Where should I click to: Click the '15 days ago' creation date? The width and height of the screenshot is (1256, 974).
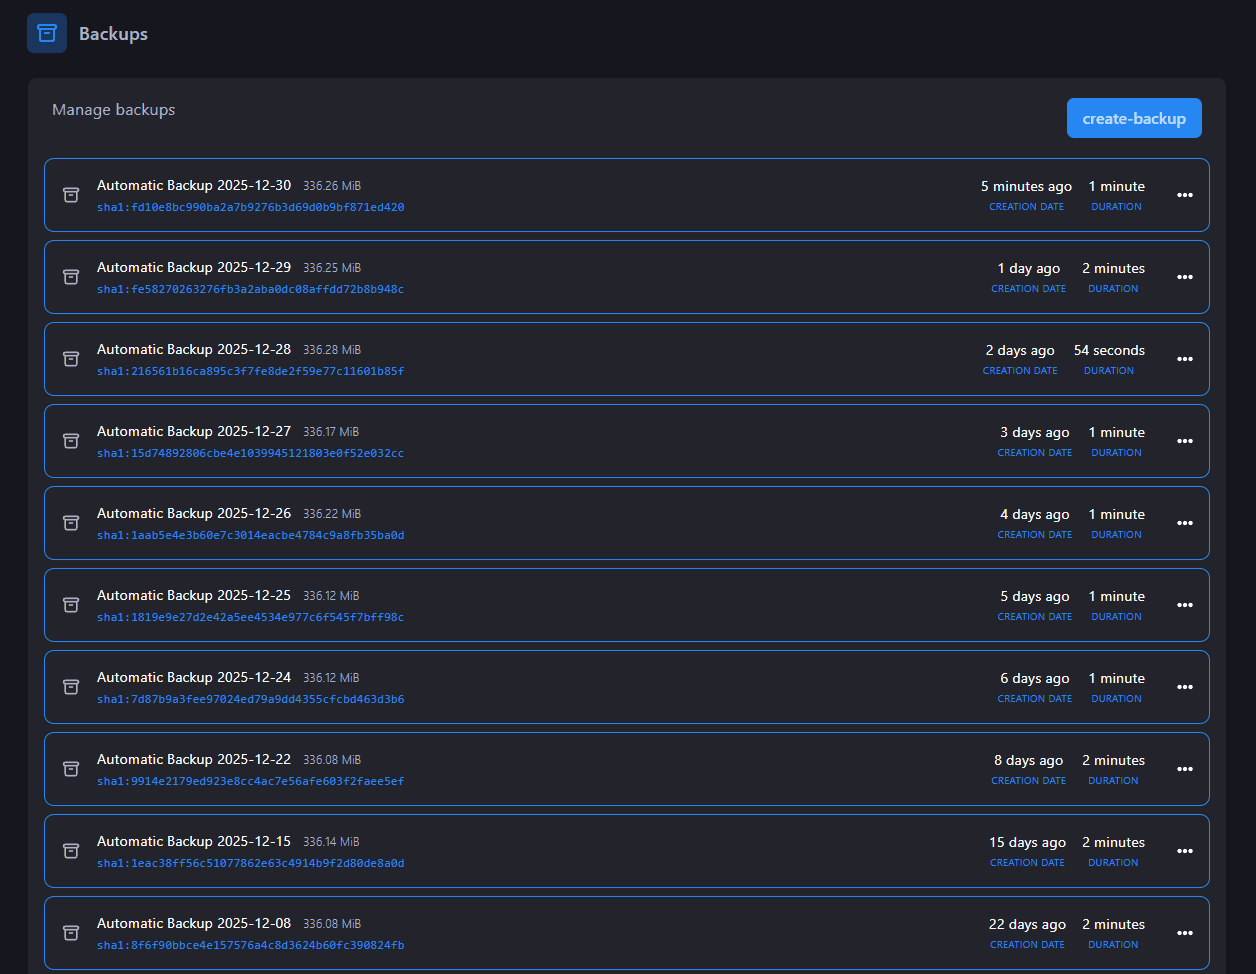1028,842
